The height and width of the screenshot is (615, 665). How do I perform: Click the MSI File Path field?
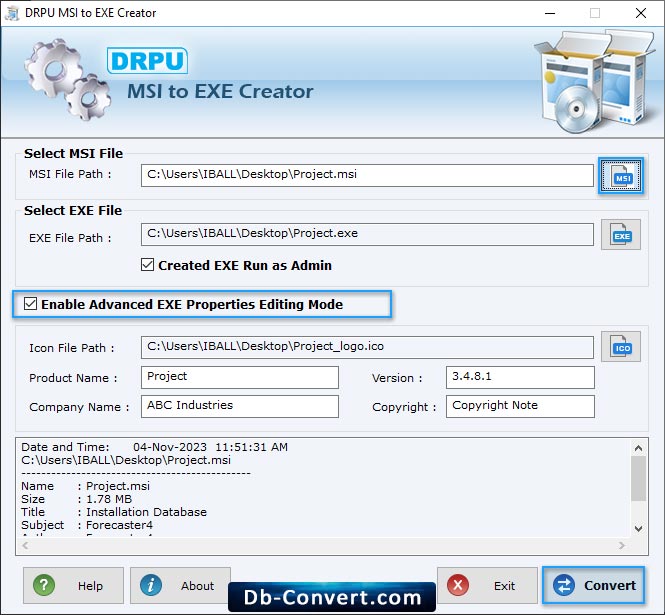click(367, 175)
